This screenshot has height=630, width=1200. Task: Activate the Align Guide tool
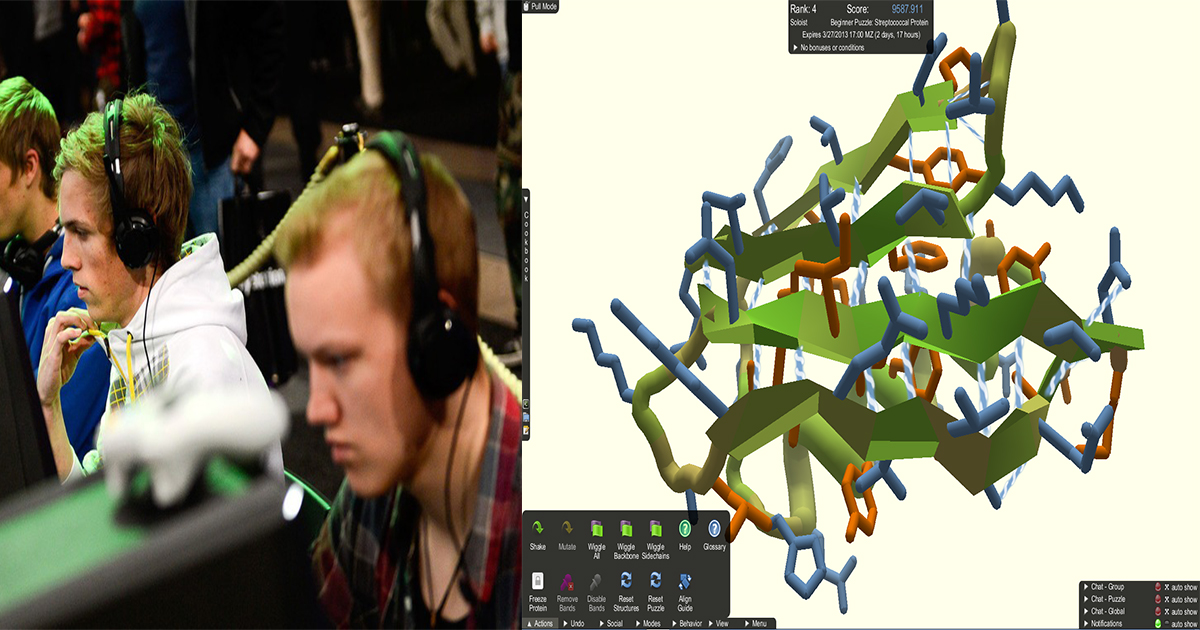(685, 581)
